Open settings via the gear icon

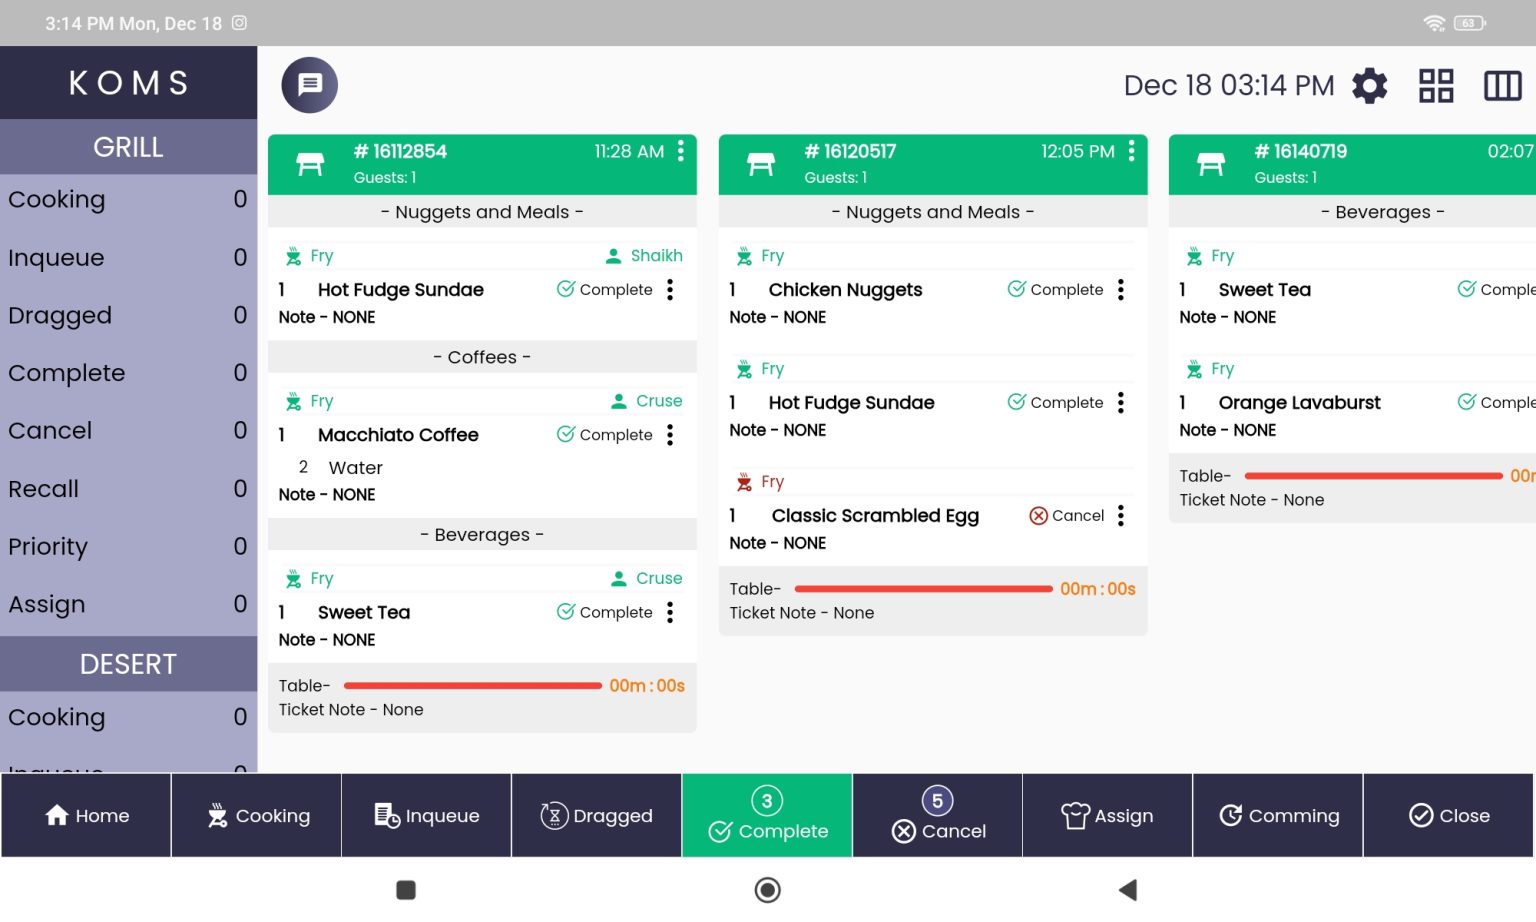coord(1369,86)
